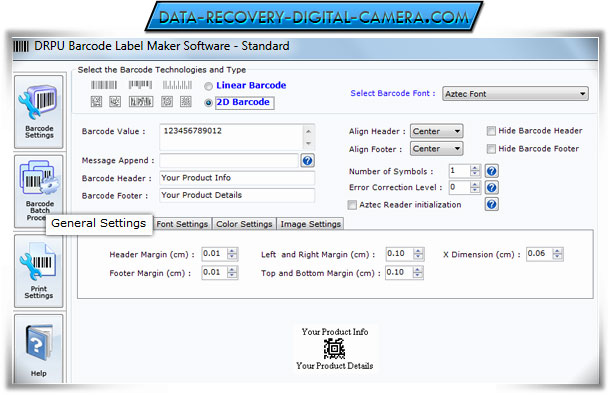Click second 2D barcode sample icon
Viewport: 610px width, 395px height.
point(115,102)
